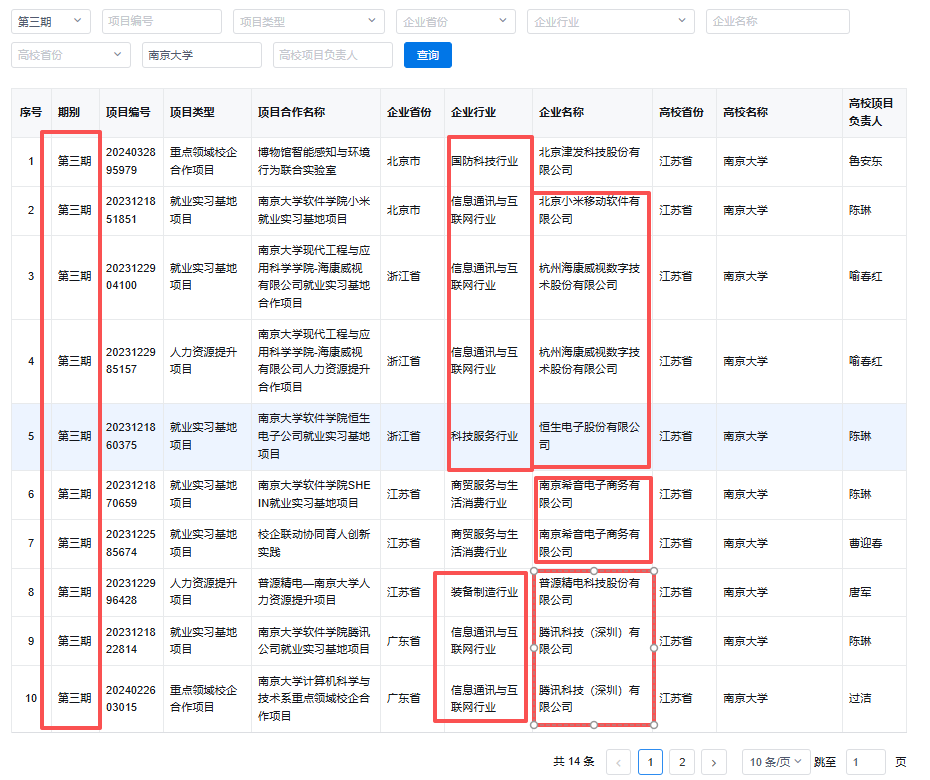
Task: Click the 高校项目负责人 input field
Action: point(333,55)
